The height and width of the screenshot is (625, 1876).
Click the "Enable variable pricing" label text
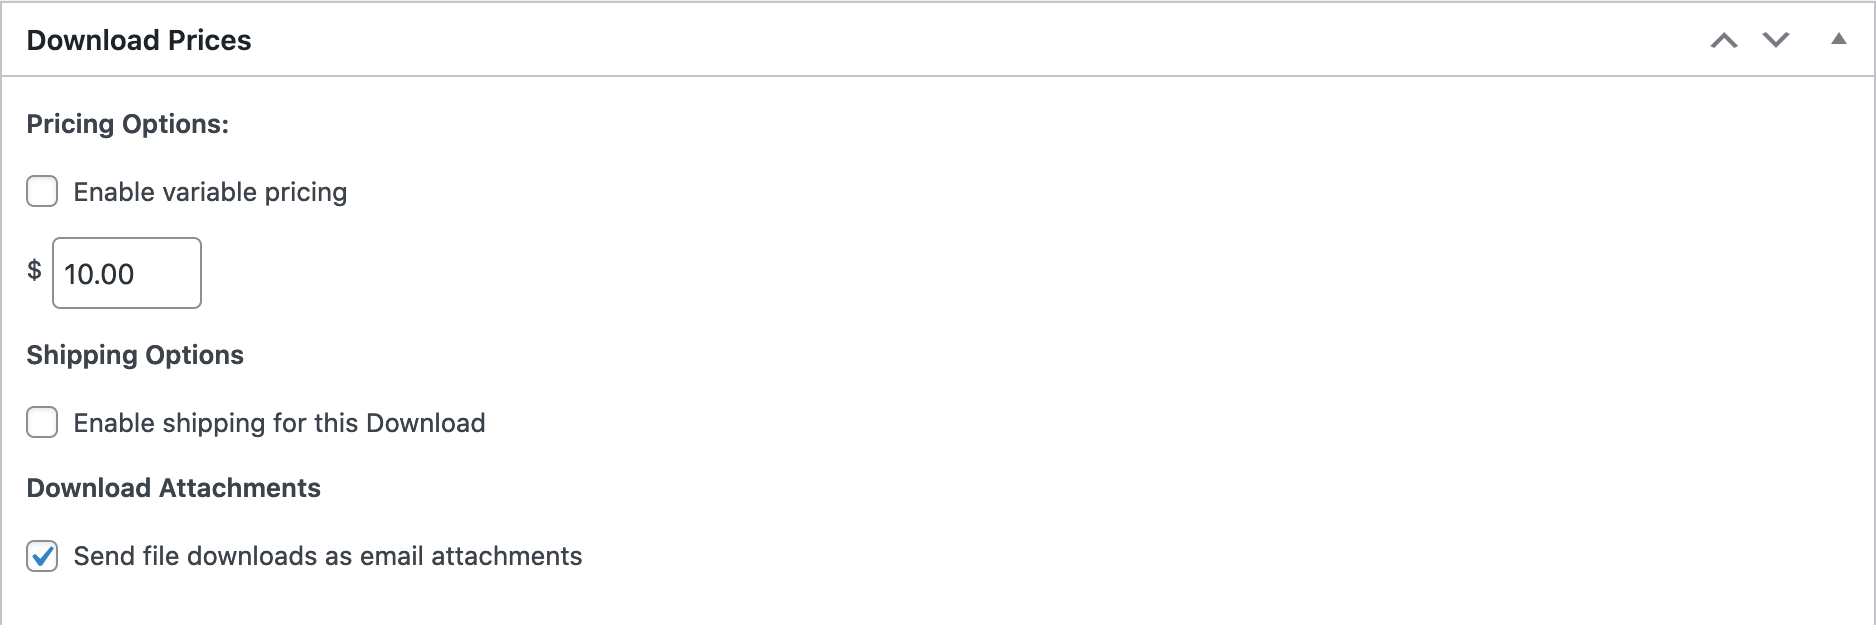point(210,192)
